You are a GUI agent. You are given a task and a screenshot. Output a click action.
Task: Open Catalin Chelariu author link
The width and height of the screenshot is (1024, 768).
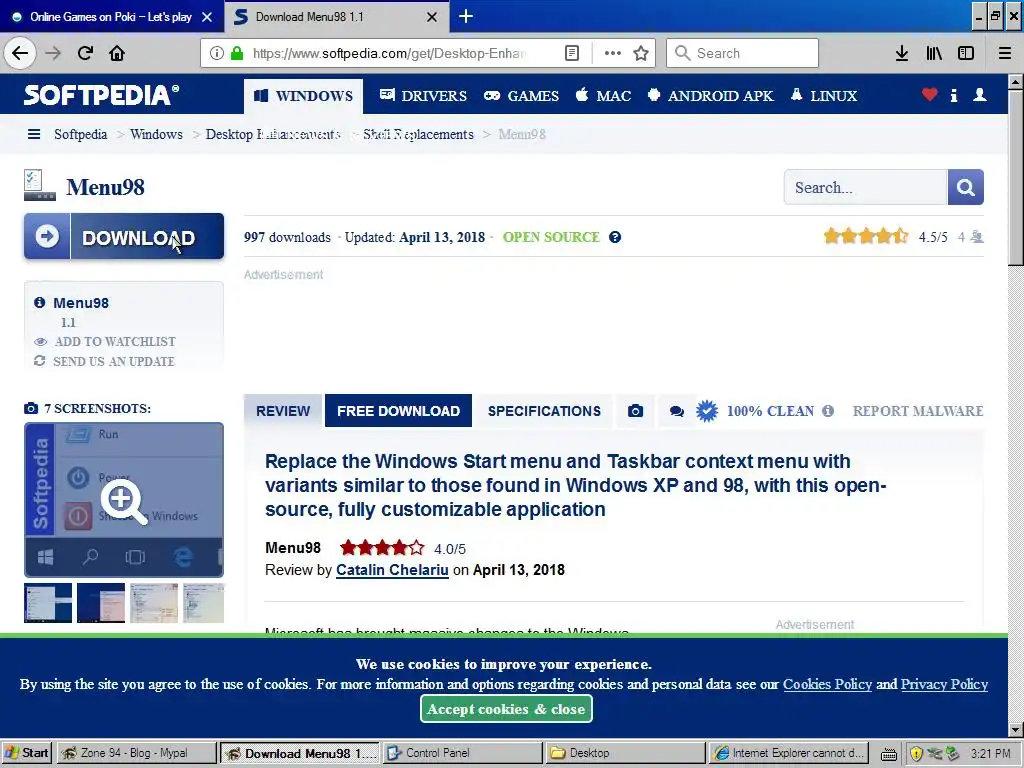click(392, 569)
